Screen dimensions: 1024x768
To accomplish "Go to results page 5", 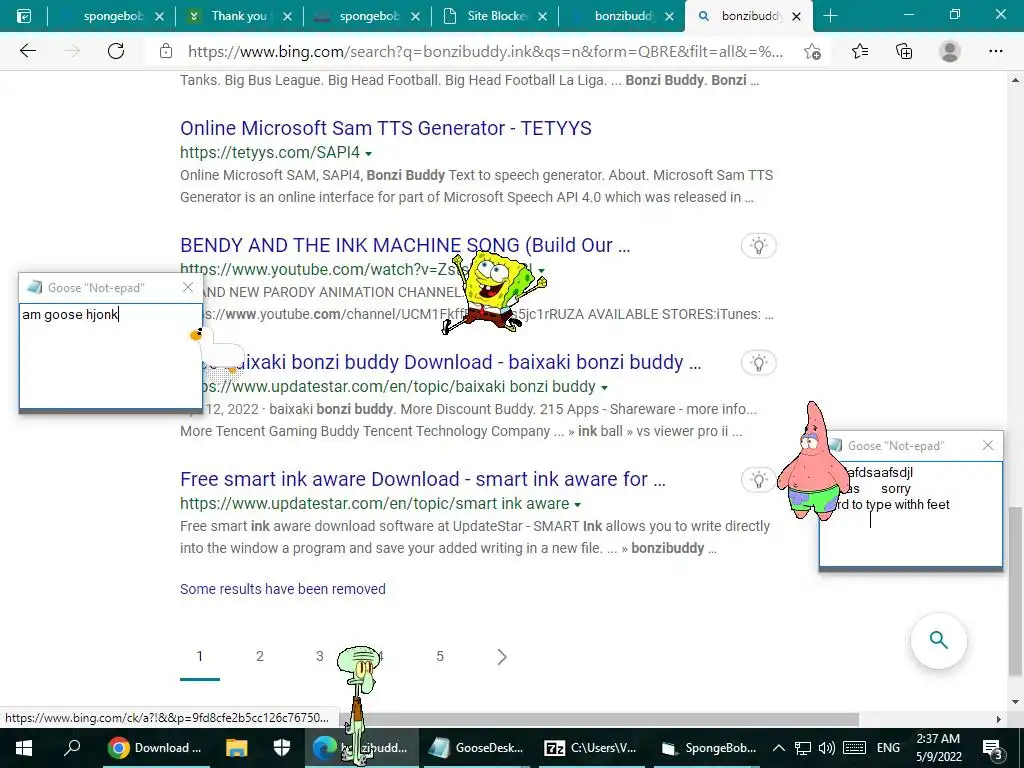I will 440,656.
